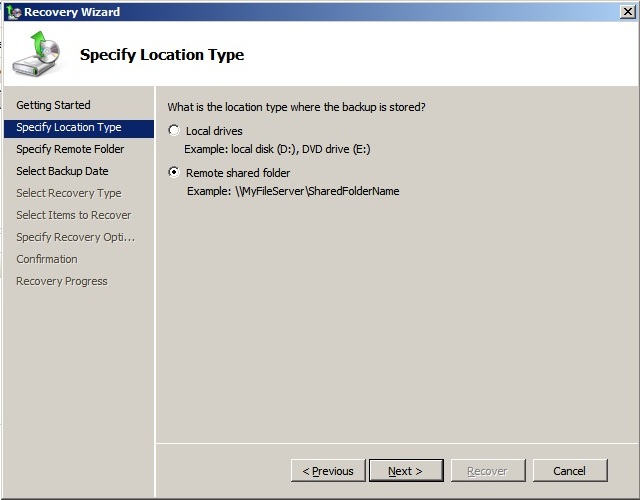Click the Confirmation step in sidebar
This screenshot has width=640, height=500.
pyautogui.click(x=47, y=259)
